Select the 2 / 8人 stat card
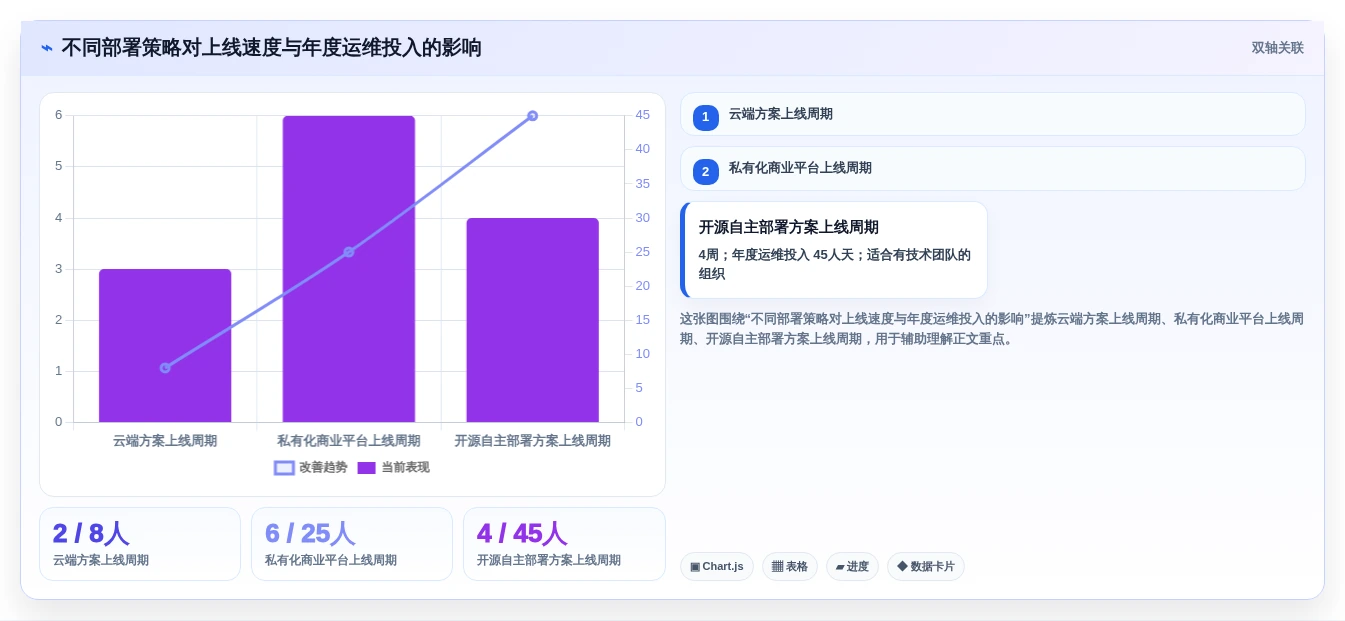The width and height of the screenshot is (1345, 621). click(x=140, y=544)
